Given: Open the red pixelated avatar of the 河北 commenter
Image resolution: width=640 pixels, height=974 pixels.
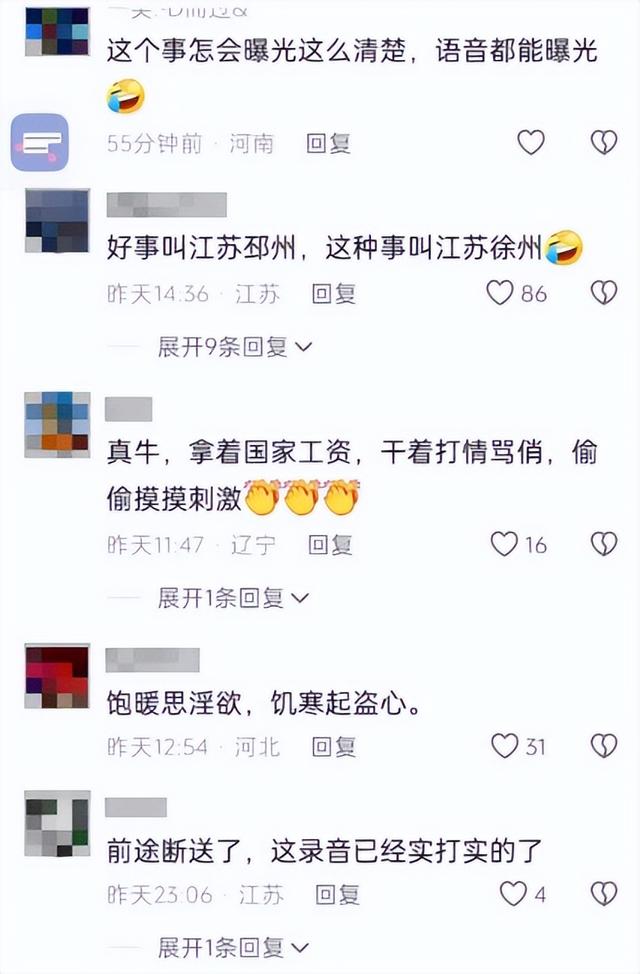Looking at the screenshot, I should pyautogui.click(x=57, y=676).
